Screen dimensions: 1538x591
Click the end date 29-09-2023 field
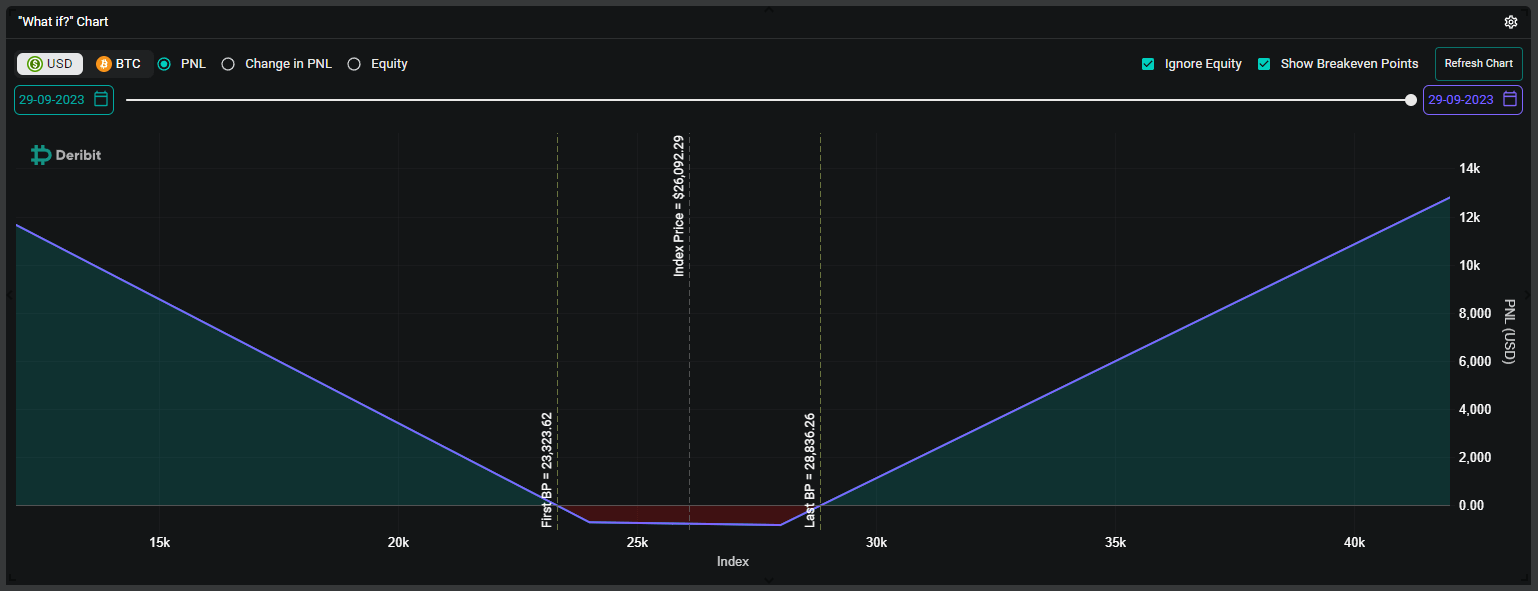(x=1473, y=100)
